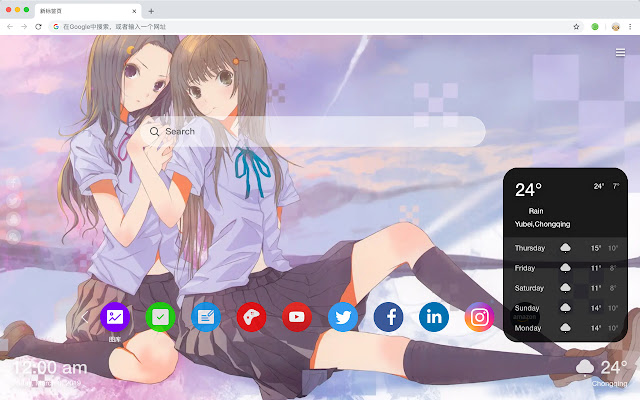Screen dimensions: 640x400
Task: Click the green extension icon in toolbar
Action: tap(595, 27)
